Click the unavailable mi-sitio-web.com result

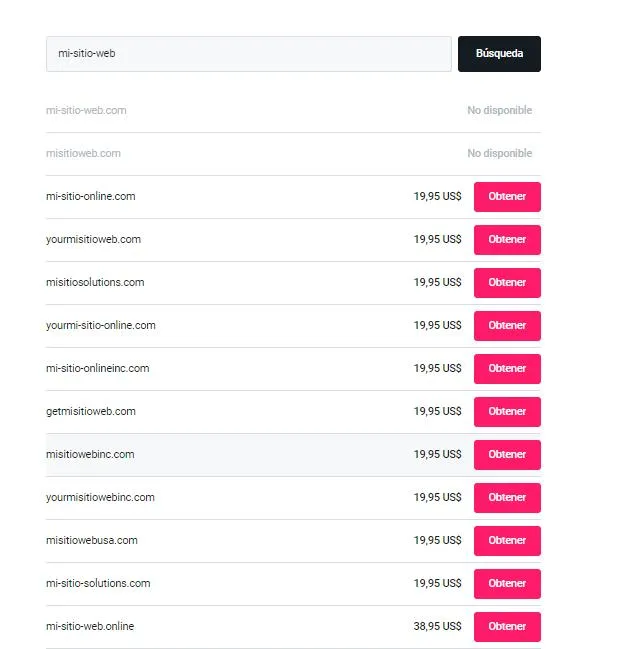coord(86,111)
